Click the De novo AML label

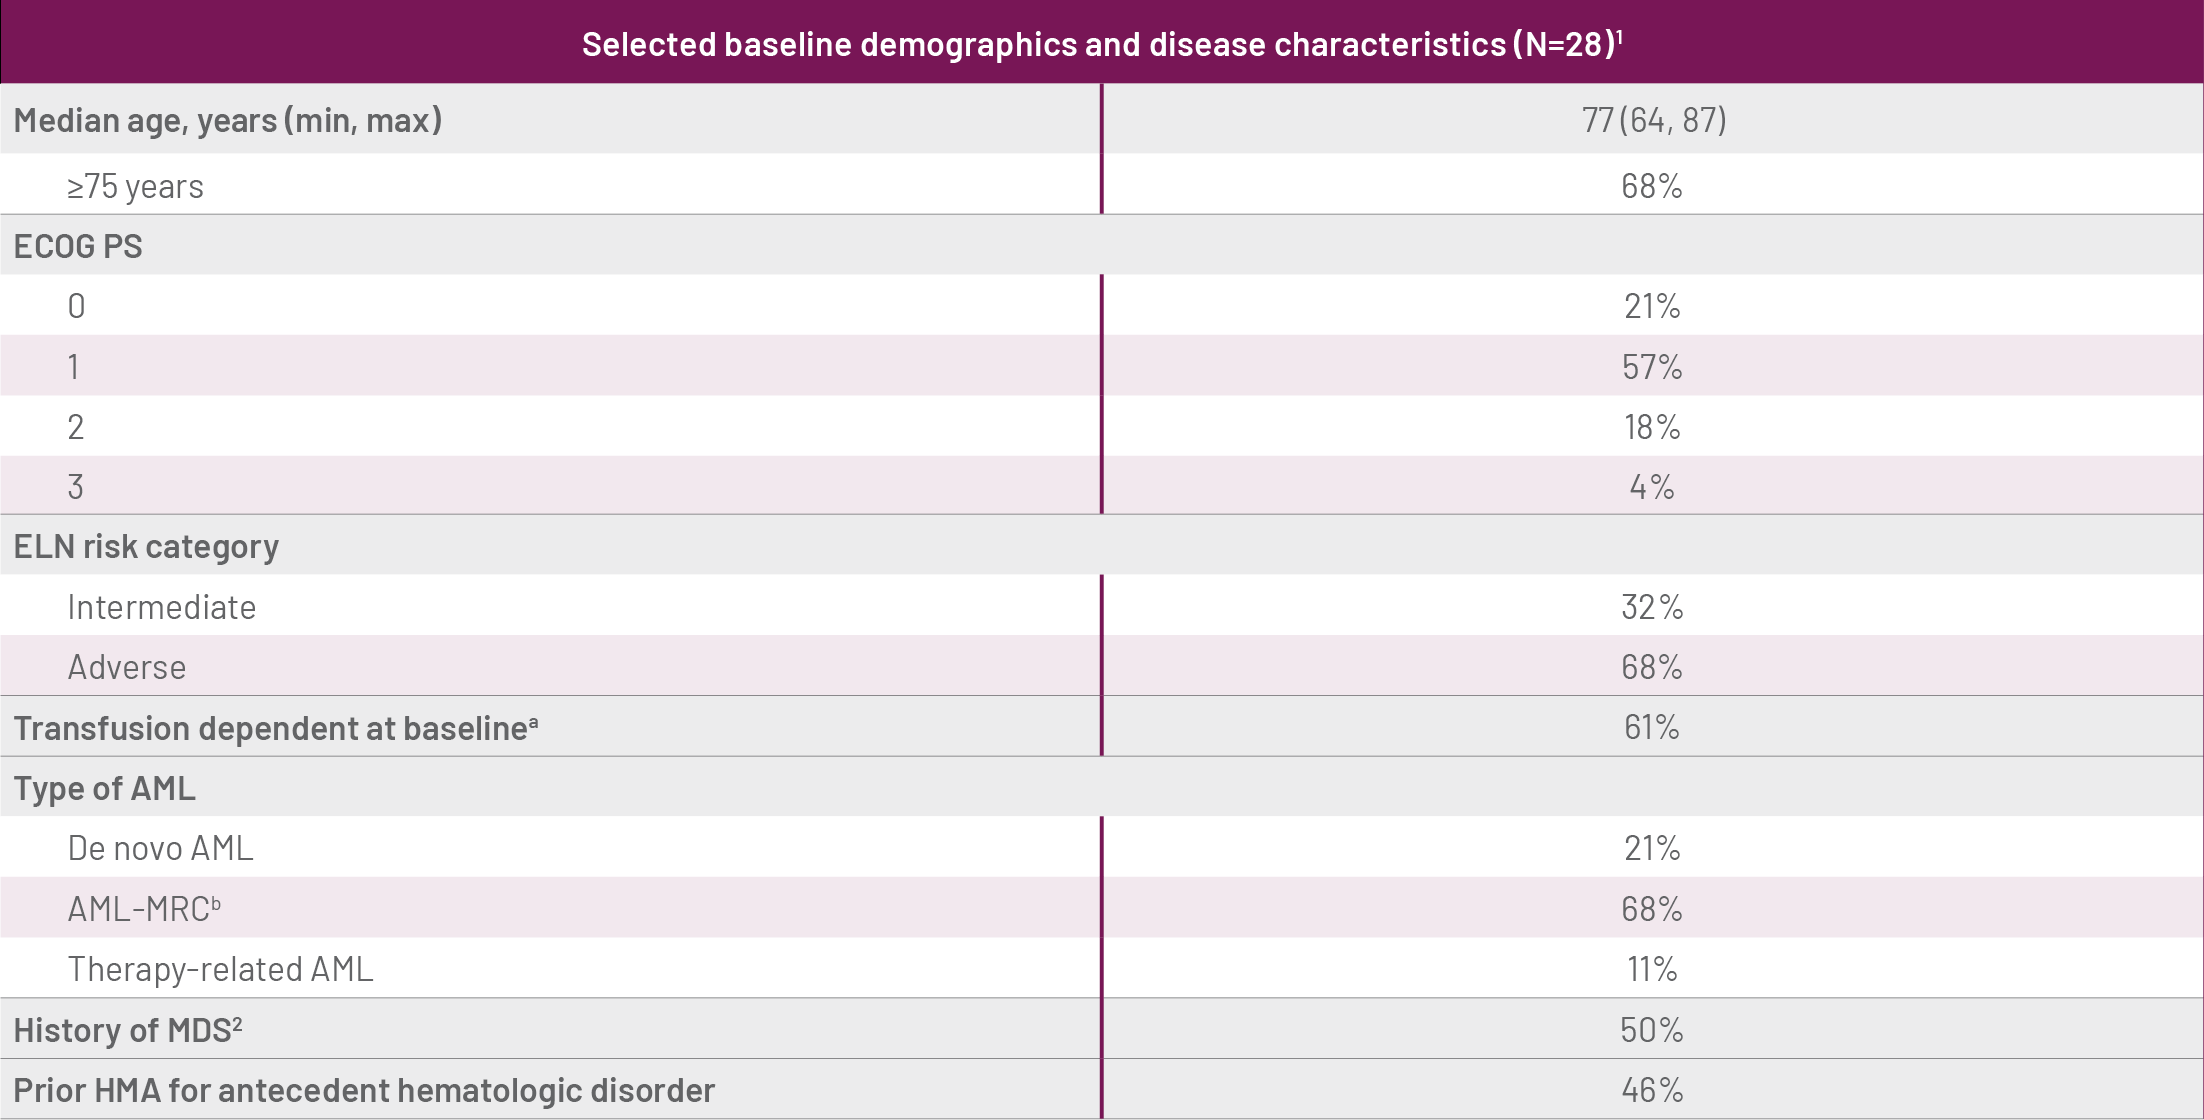(160, 849)
